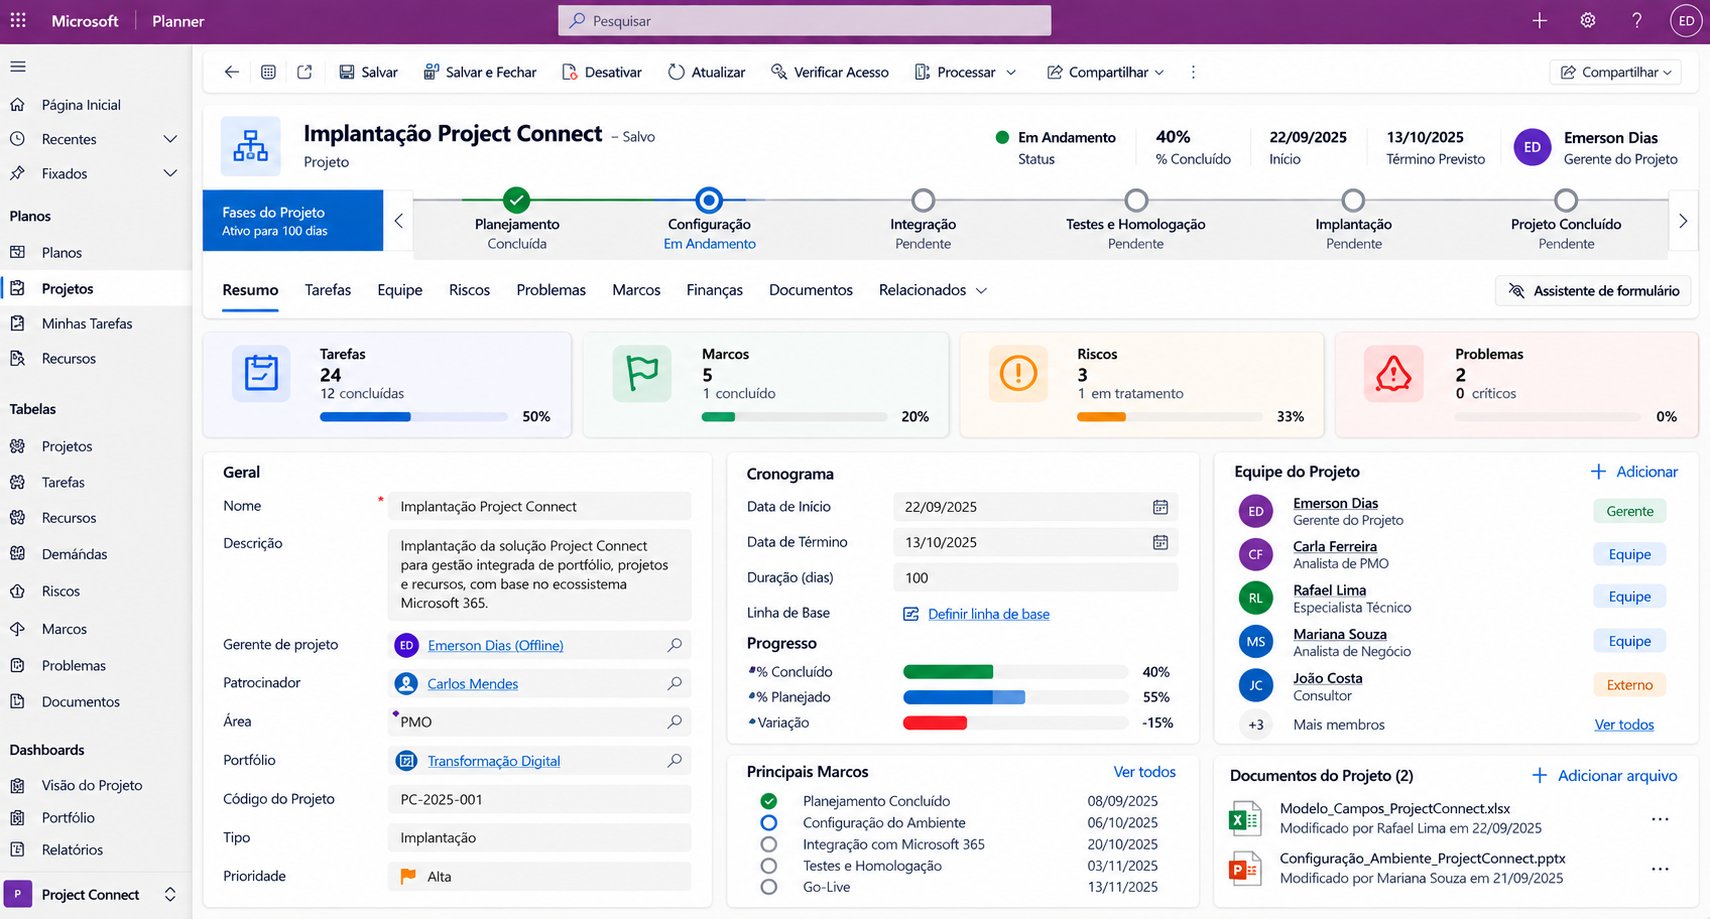
Task: Expand Recentes in the sidebar
Action: [x=170, y=139]
